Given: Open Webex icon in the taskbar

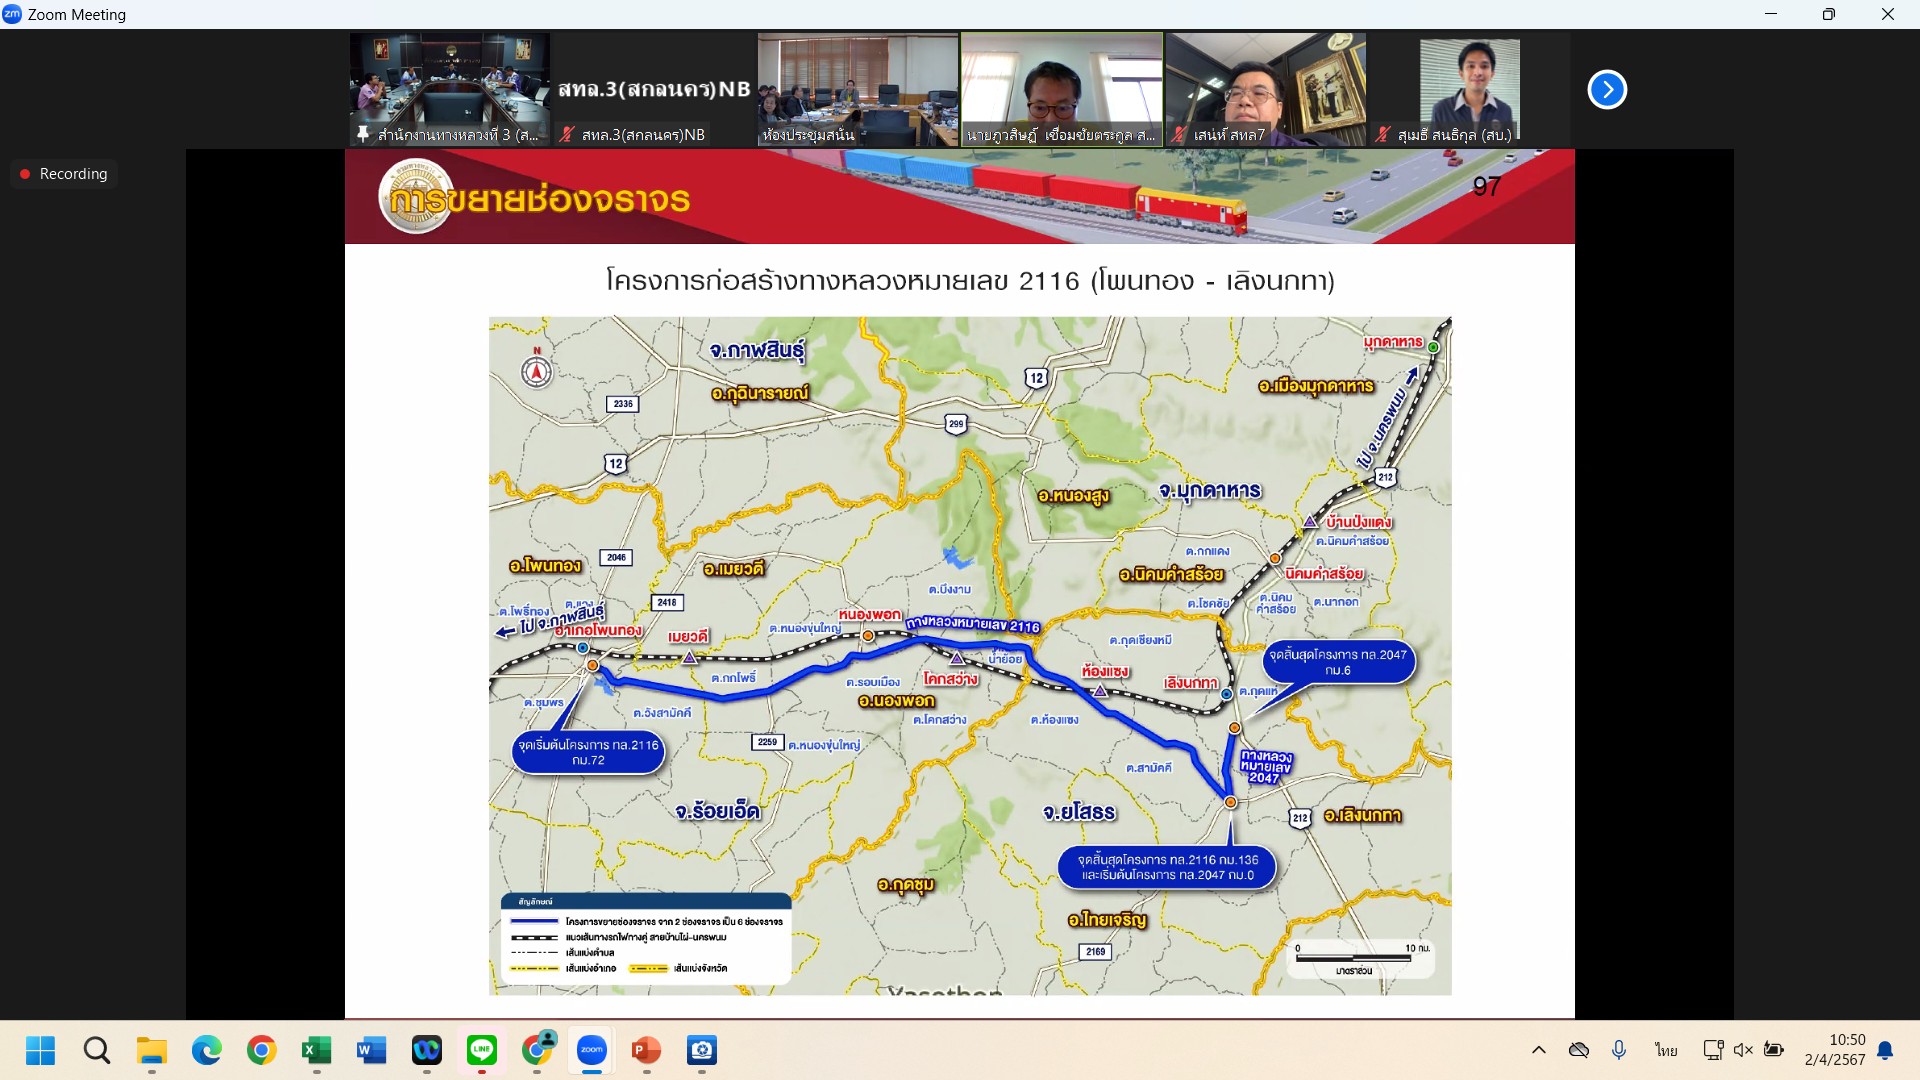Looking at the screenshot, I should tap(427, 1050).
